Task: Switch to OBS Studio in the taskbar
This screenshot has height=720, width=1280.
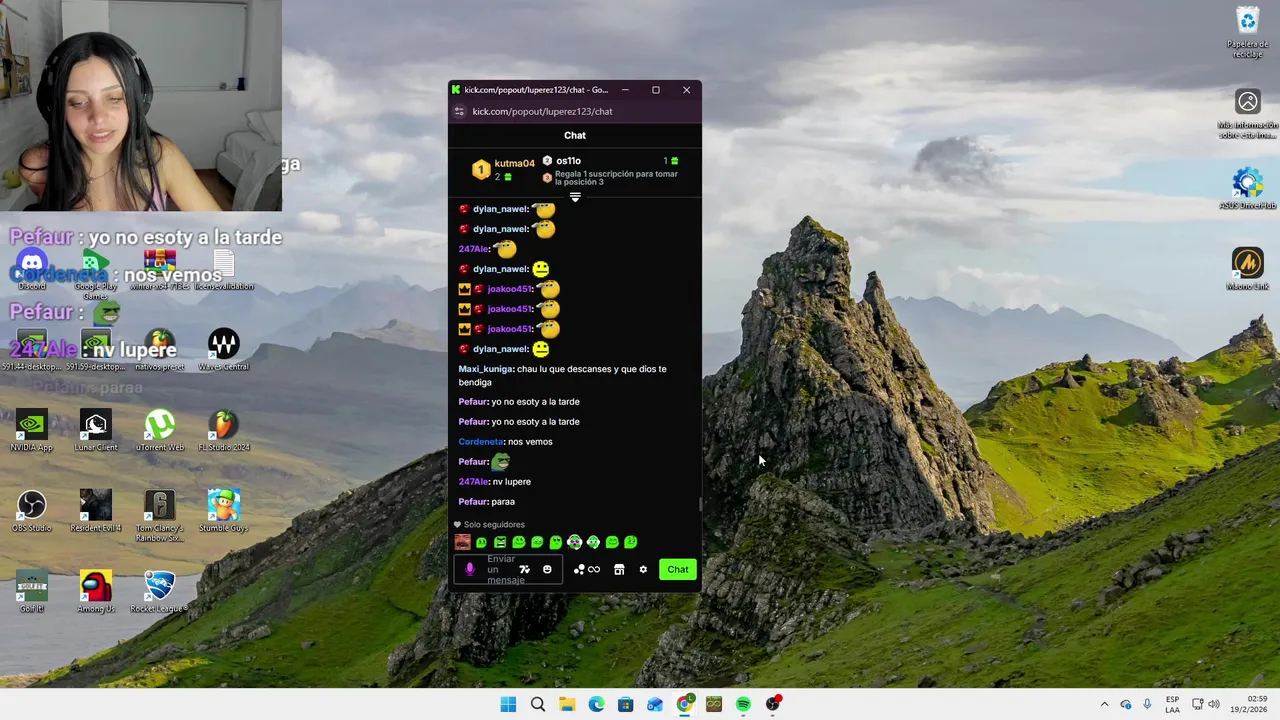Action: click(x=773, y=705)
